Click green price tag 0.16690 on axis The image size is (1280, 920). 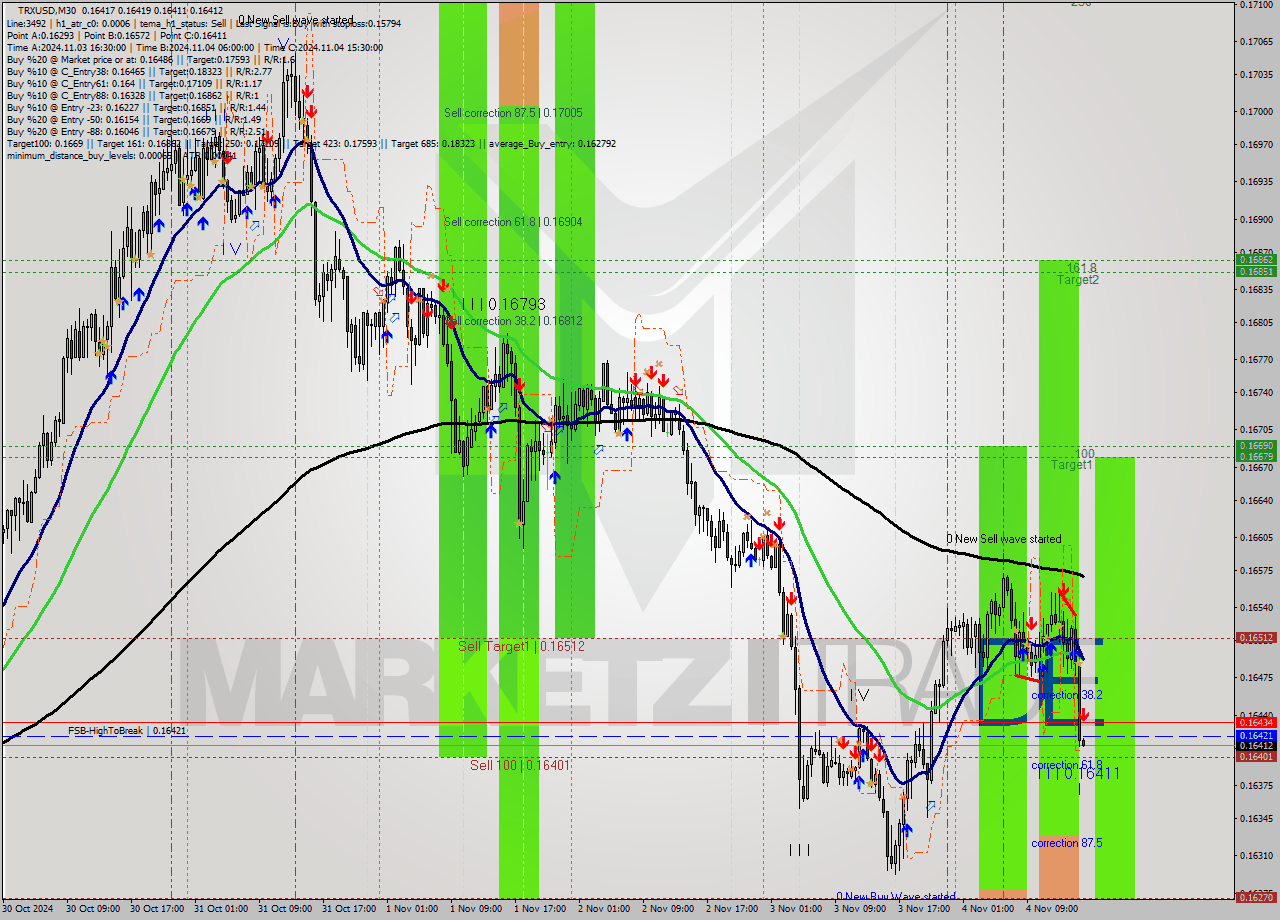pos(1256,445)
